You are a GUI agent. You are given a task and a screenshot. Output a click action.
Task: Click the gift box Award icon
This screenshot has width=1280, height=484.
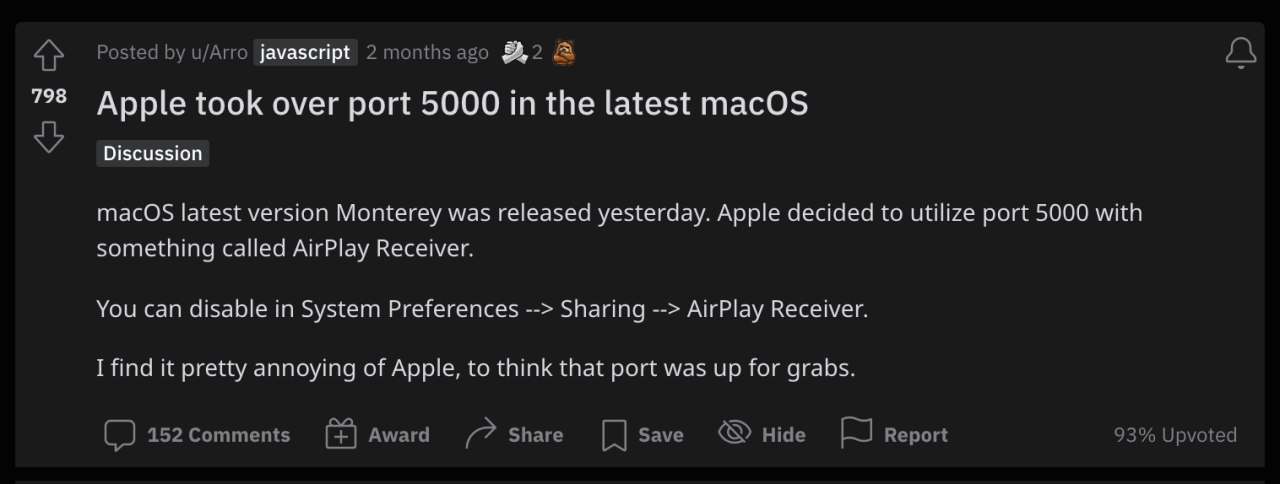point(341,435)
